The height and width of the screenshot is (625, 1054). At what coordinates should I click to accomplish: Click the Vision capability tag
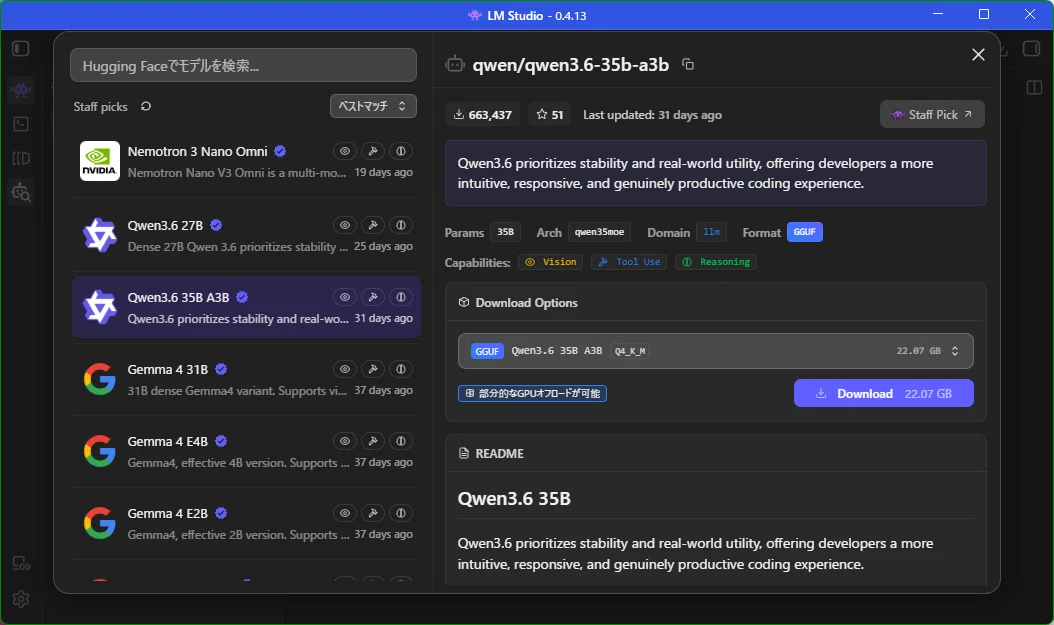pos(551,262)
